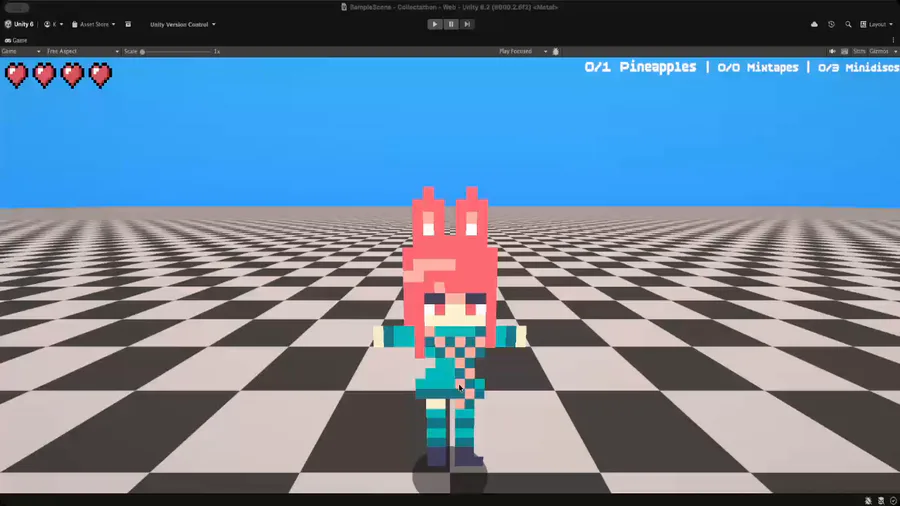This screenshot has height=506, width=900.
Task: Toggle the Shortcuts keyboard icon
Action: tap(844, 51)
